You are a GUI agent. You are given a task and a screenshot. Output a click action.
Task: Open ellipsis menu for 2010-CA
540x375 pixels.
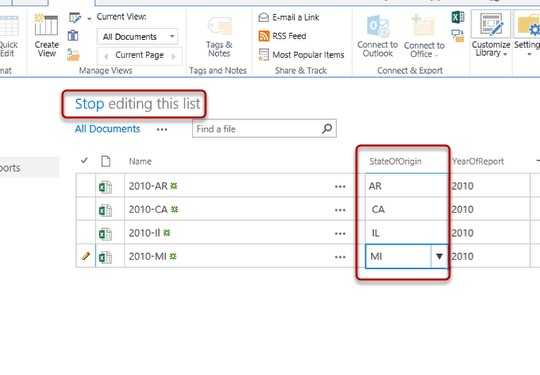pos(340,210)
